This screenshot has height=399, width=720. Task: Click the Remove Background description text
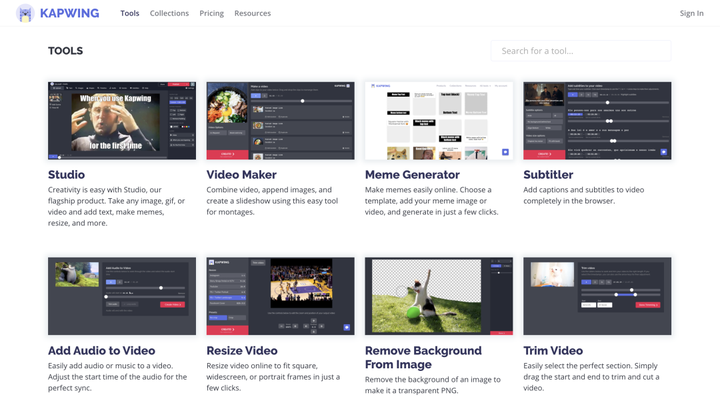pos(433,385)
